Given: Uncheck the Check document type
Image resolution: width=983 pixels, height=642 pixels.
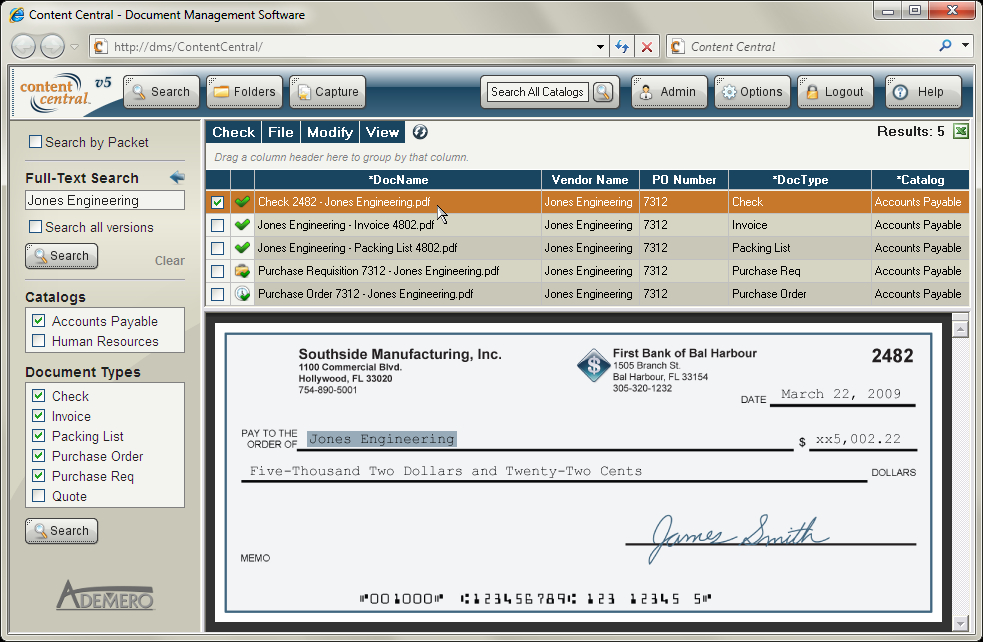Looking at the screenshot, I should [38, 396].
